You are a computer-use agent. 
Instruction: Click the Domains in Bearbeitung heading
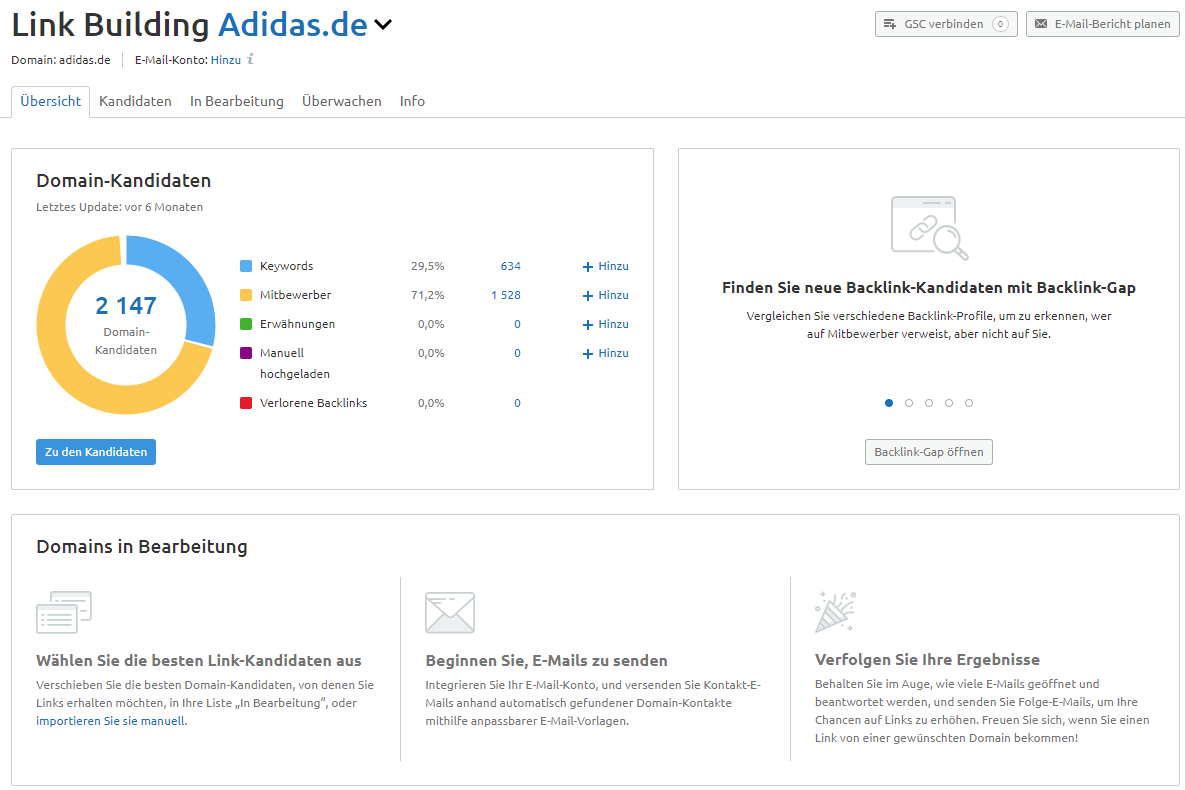[x=142, y=547]
